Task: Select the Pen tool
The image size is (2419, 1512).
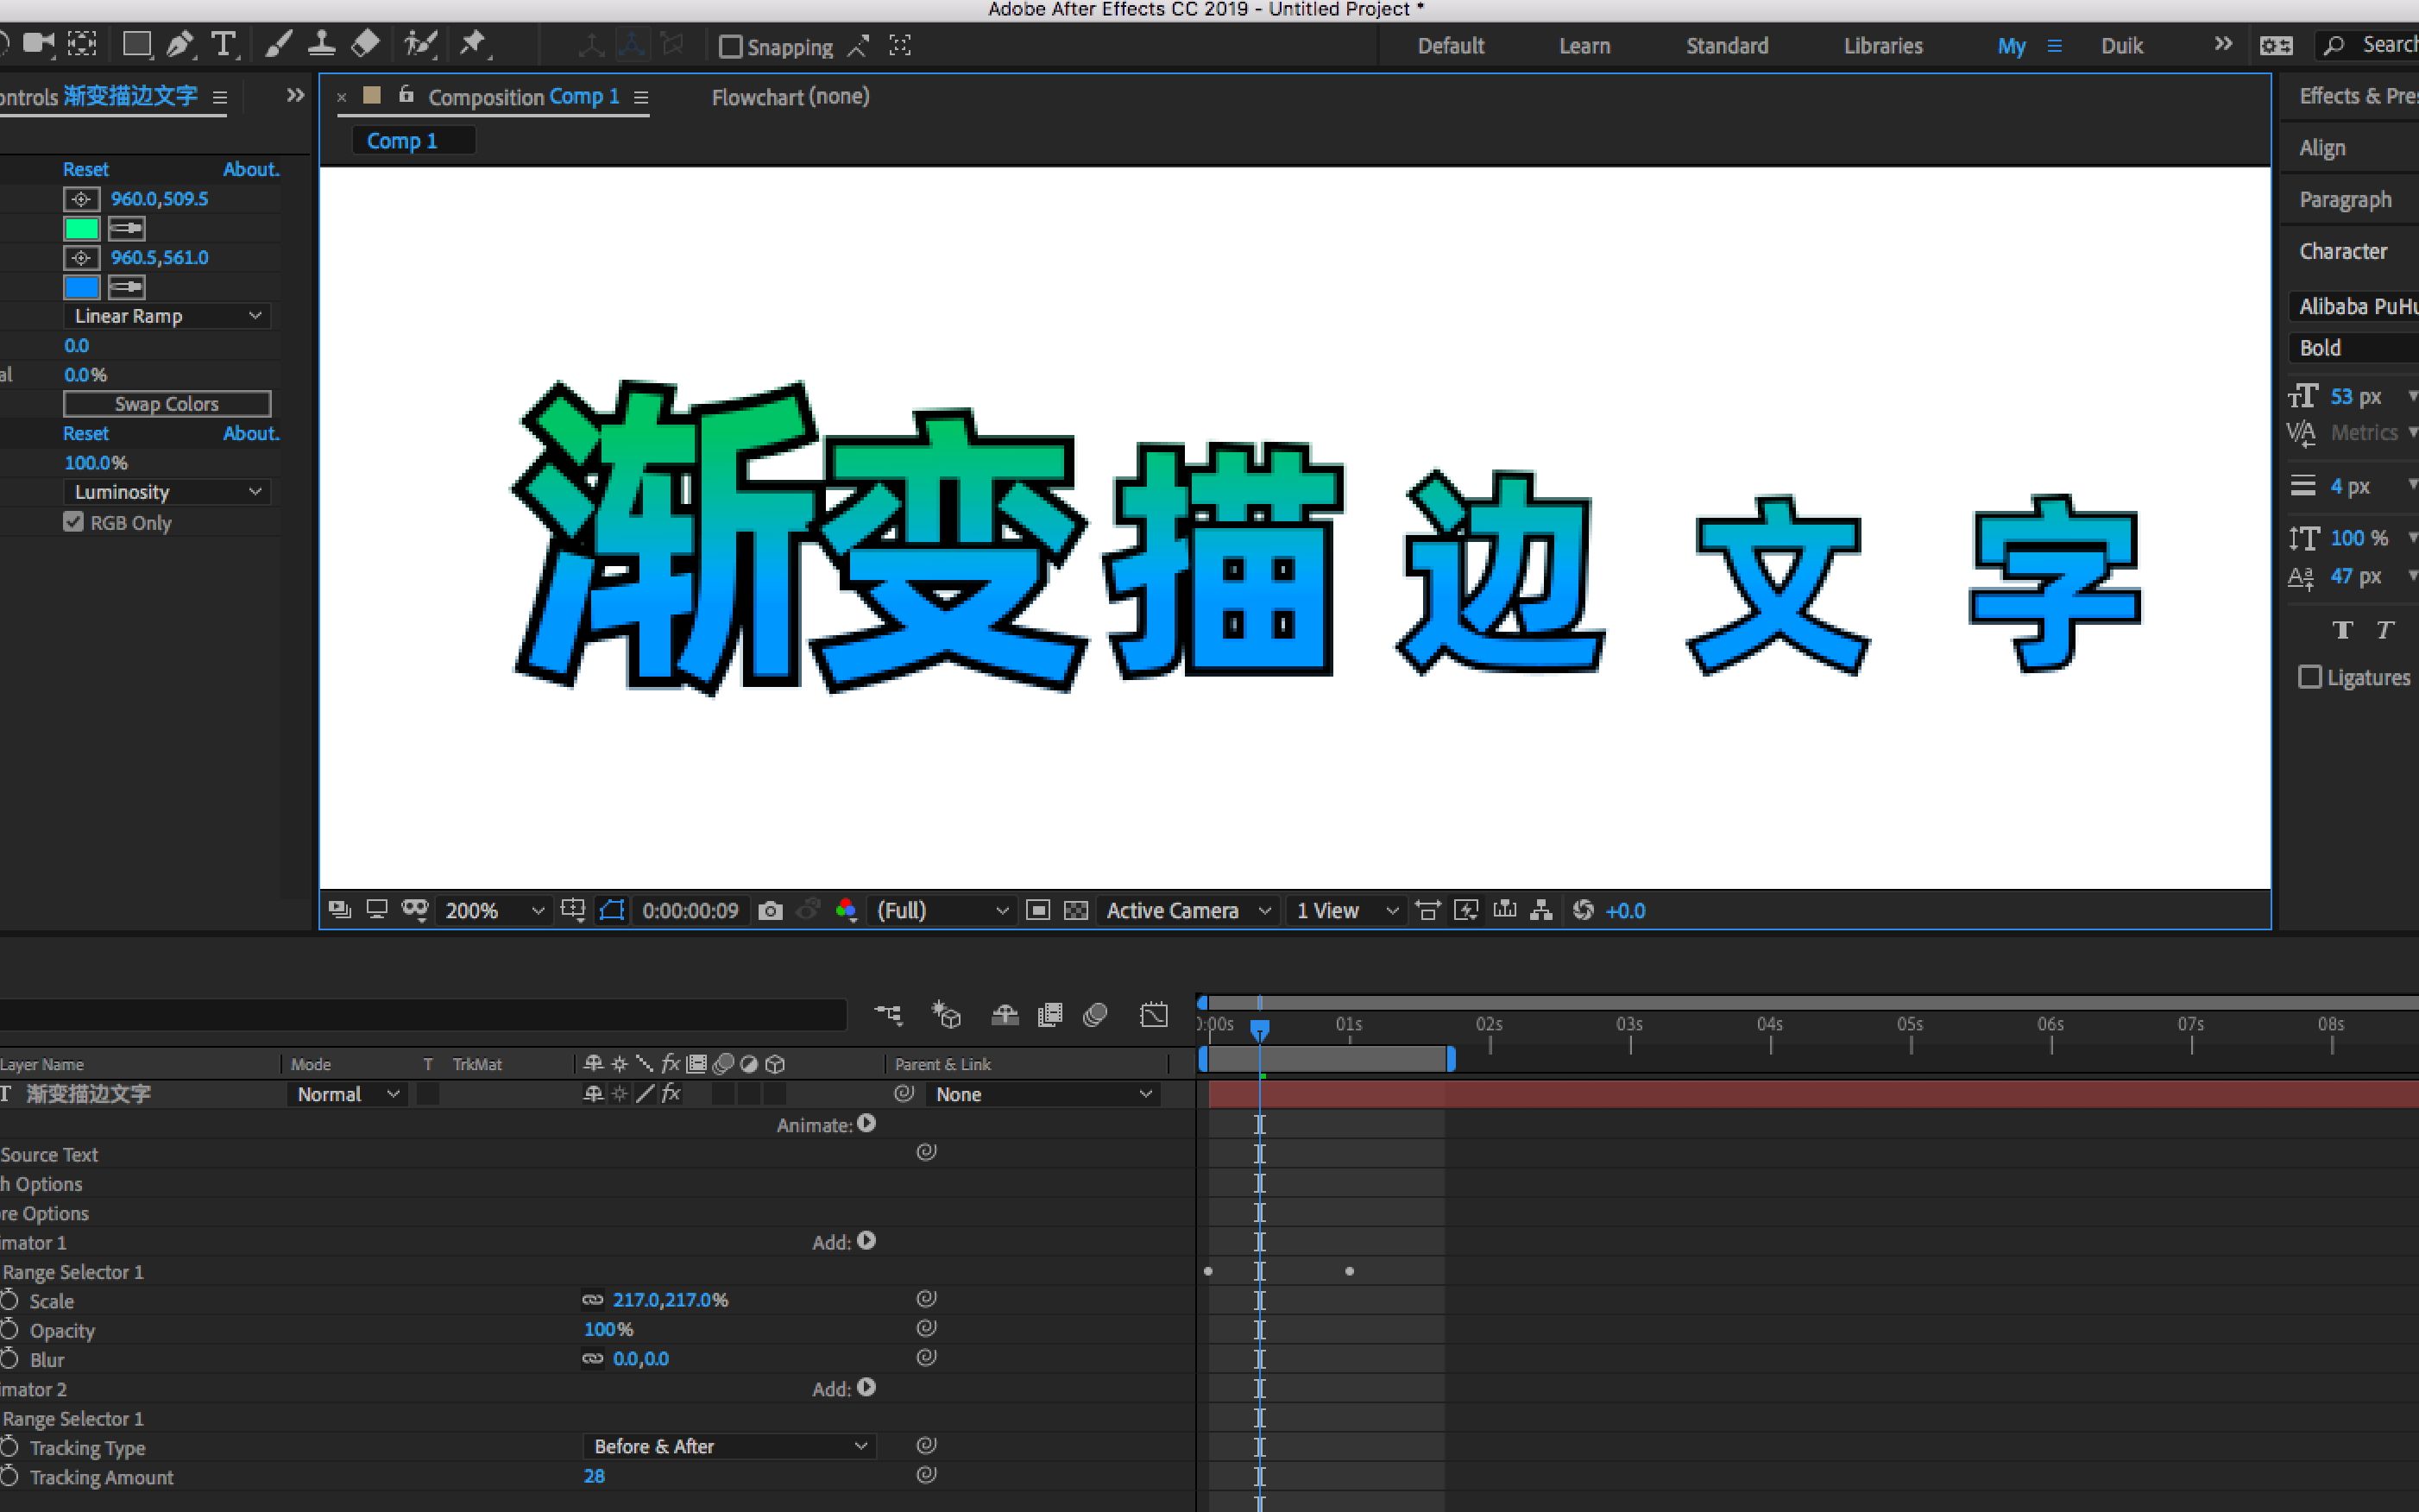Action: [180, 44]
